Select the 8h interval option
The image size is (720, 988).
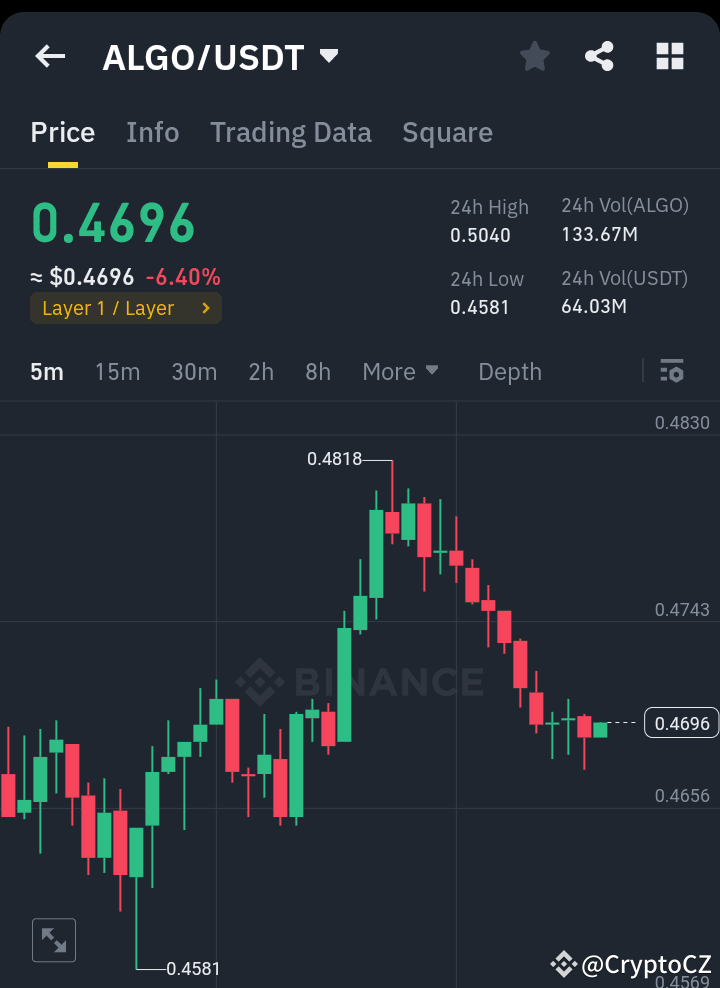point(317,371)
